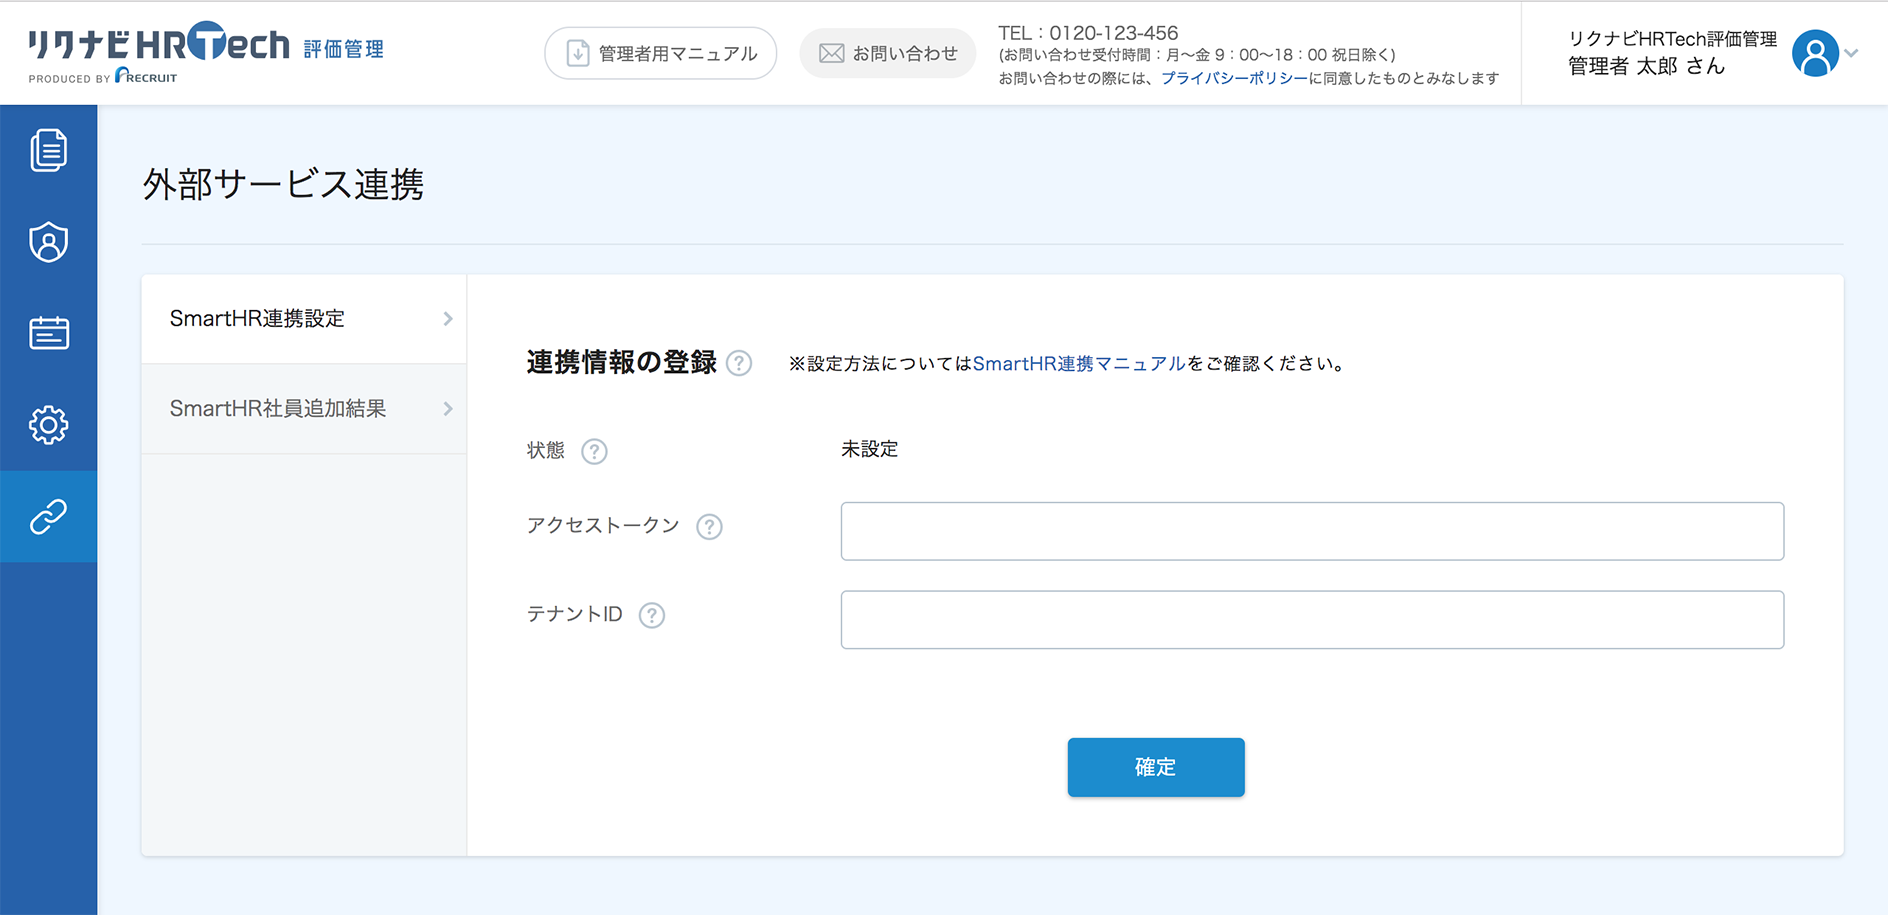This screenshot has height=915, width=1888.
Task: Show help for テナントID field
Action: point(652,615)
